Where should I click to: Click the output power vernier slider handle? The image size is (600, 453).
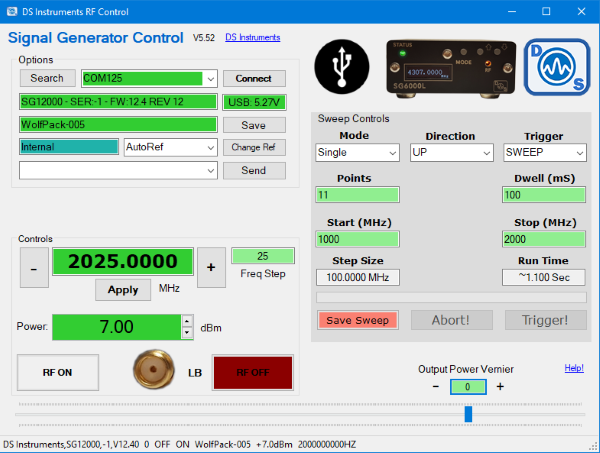[x=468, y=414]
